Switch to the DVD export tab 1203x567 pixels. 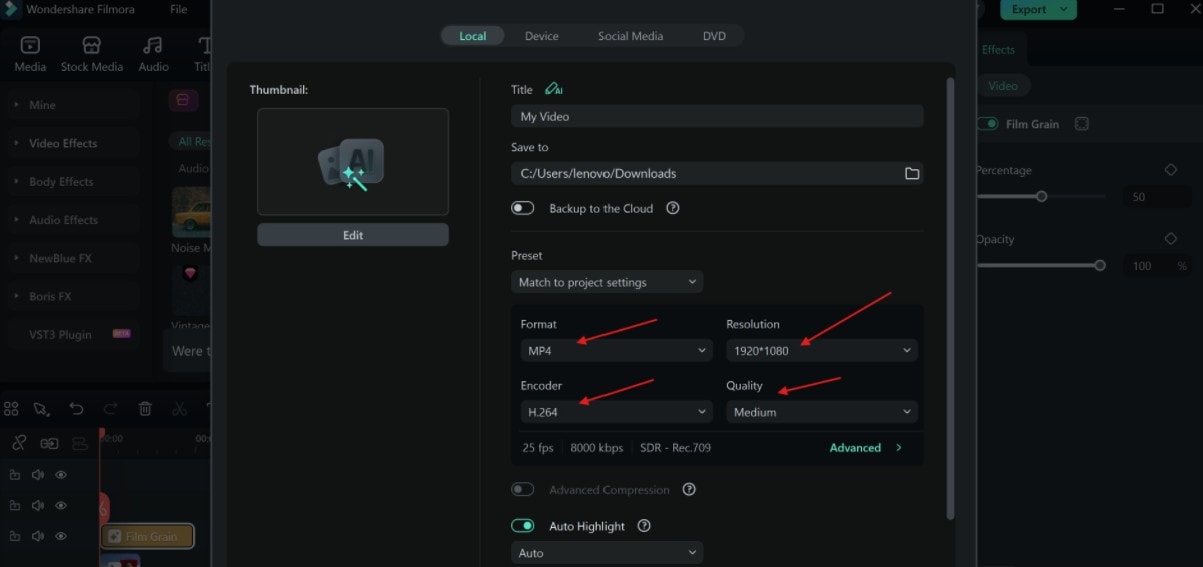tap(714, 36)
